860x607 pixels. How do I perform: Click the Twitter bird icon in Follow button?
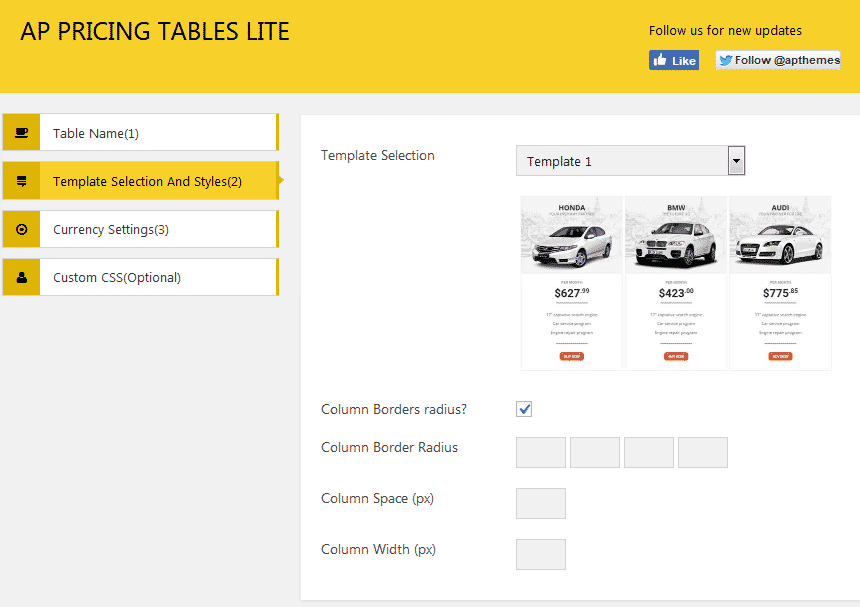coord(726,60)
